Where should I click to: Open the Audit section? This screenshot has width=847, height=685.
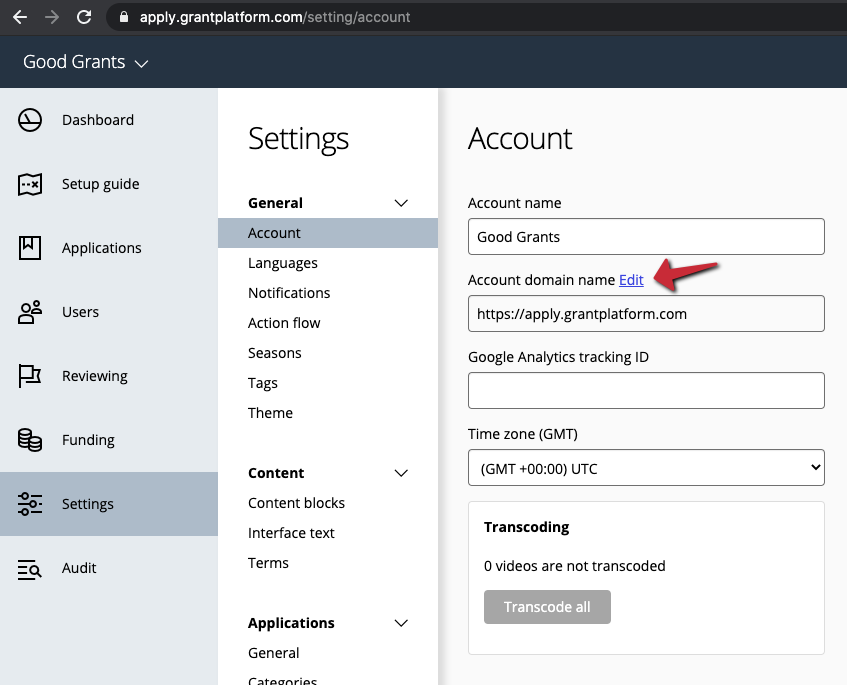(x=109, y=568)
